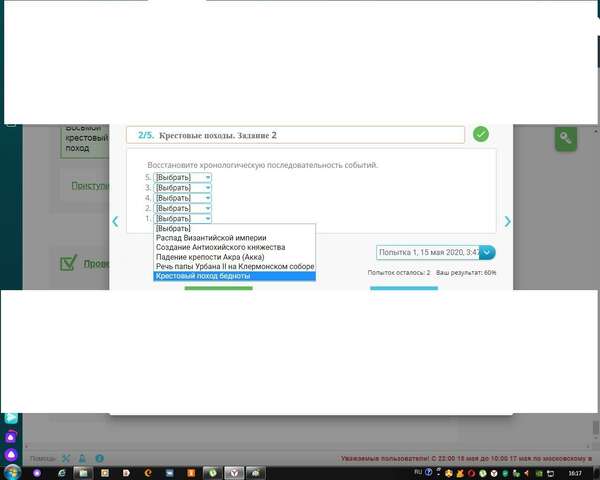Image resolution: width=600 pixels, height=480 pixels.
Task: Open the dropdown numbered 3
Action: point(183,188)
